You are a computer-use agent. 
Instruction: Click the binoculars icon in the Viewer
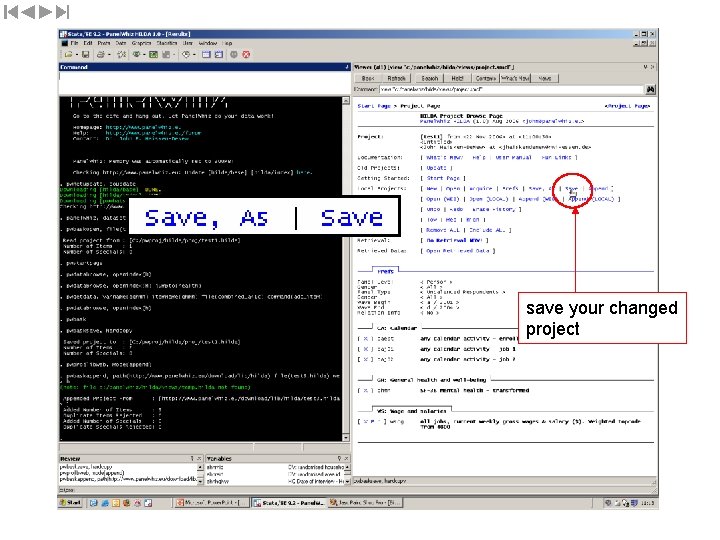650,90
